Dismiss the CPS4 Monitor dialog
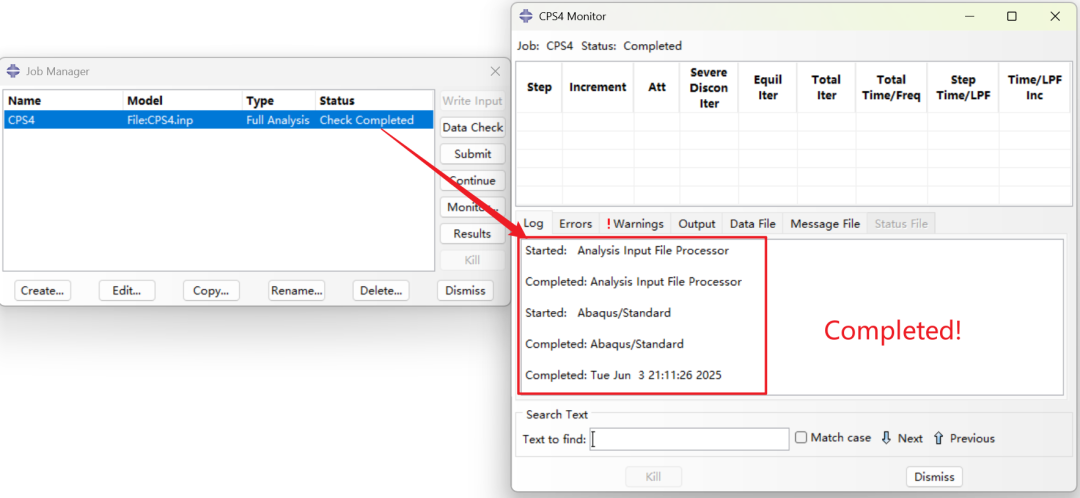The height and width of the screenshot is (498, 1080). tap(934, 477)
